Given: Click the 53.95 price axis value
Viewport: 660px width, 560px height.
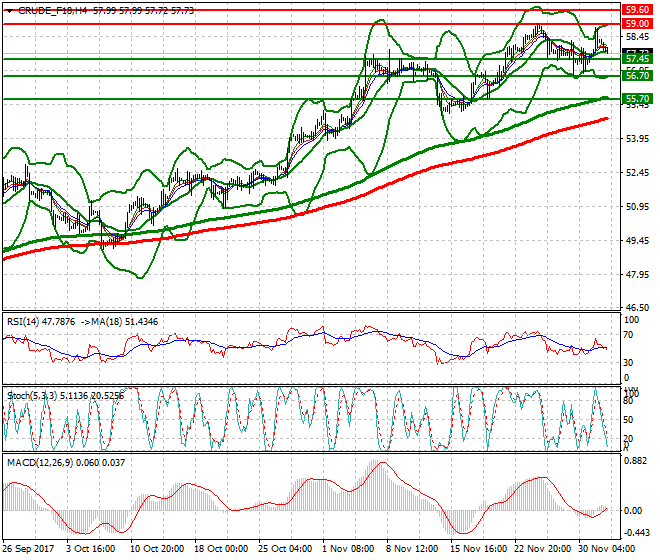Looking at the screenshot, I should pos(637,139).
